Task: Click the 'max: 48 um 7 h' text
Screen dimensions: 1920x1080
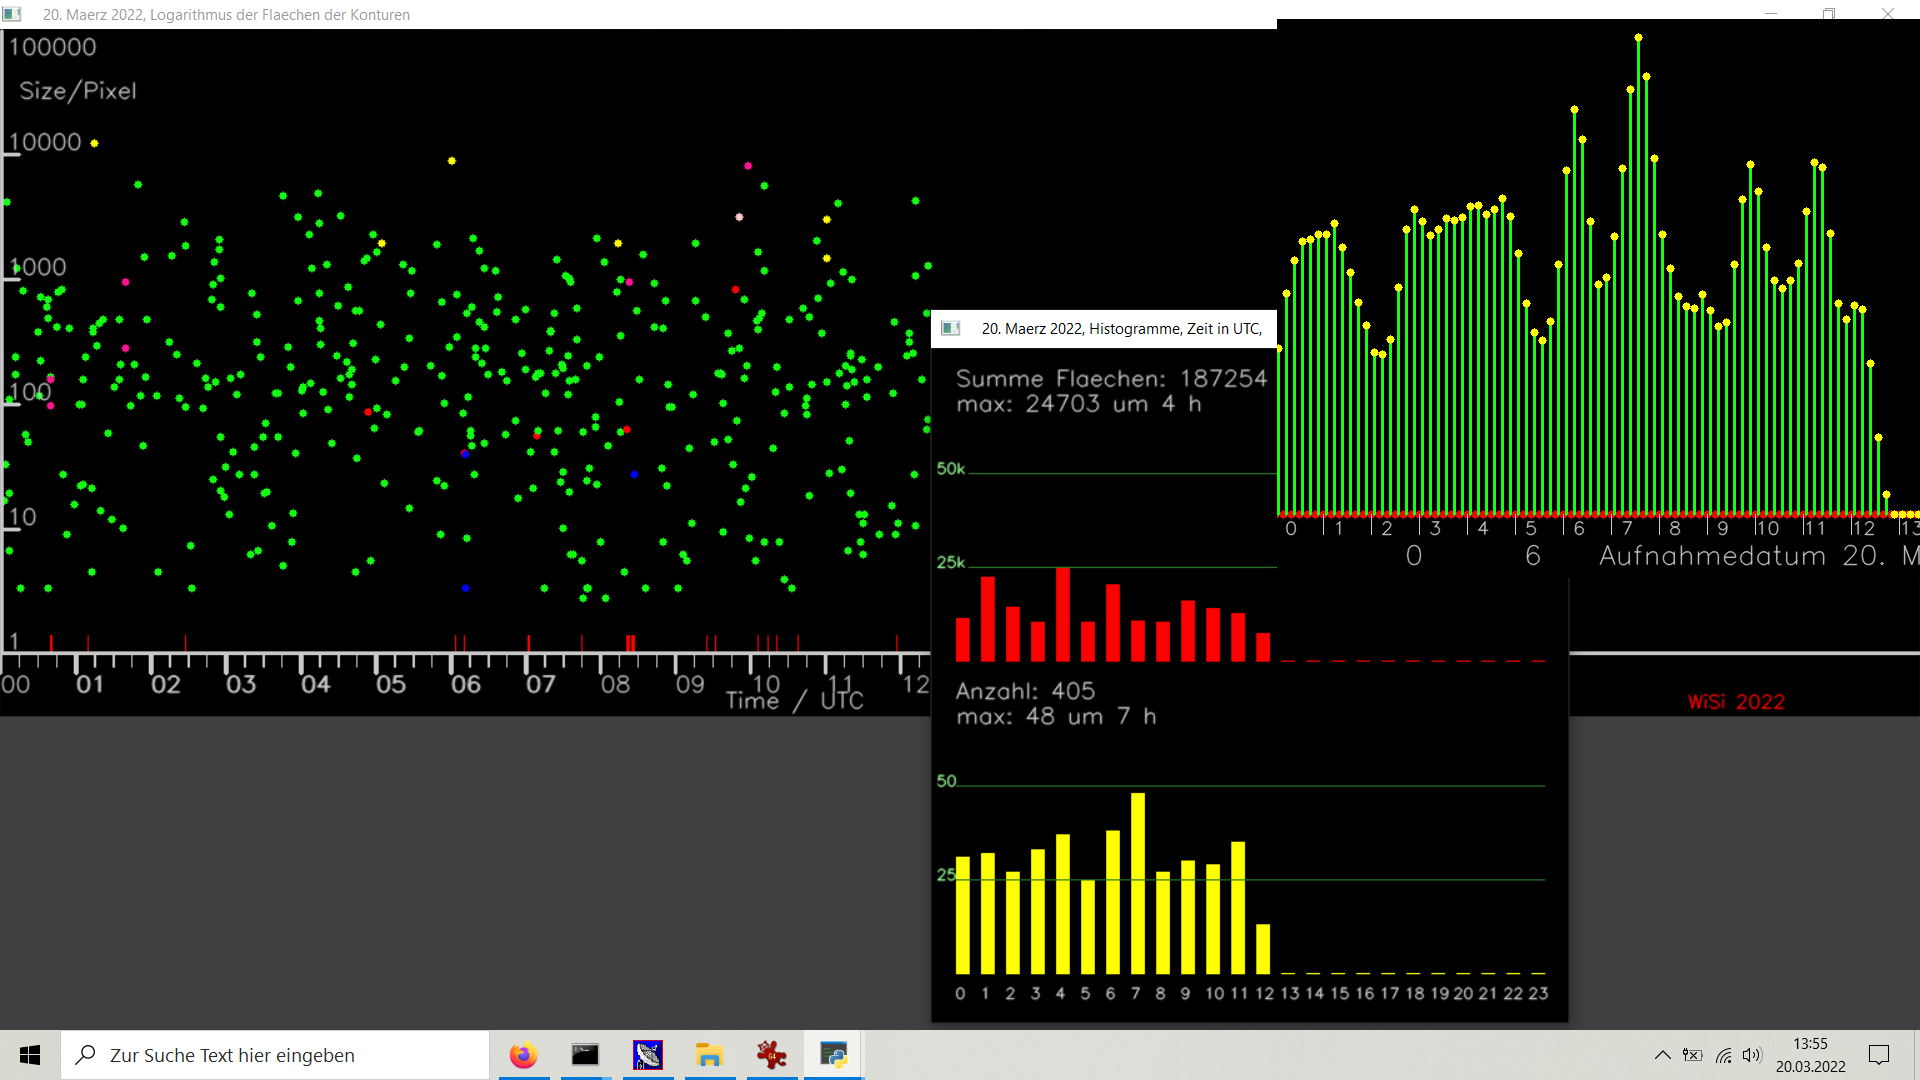Action: pyautogui.click(x=1056, y=716)
